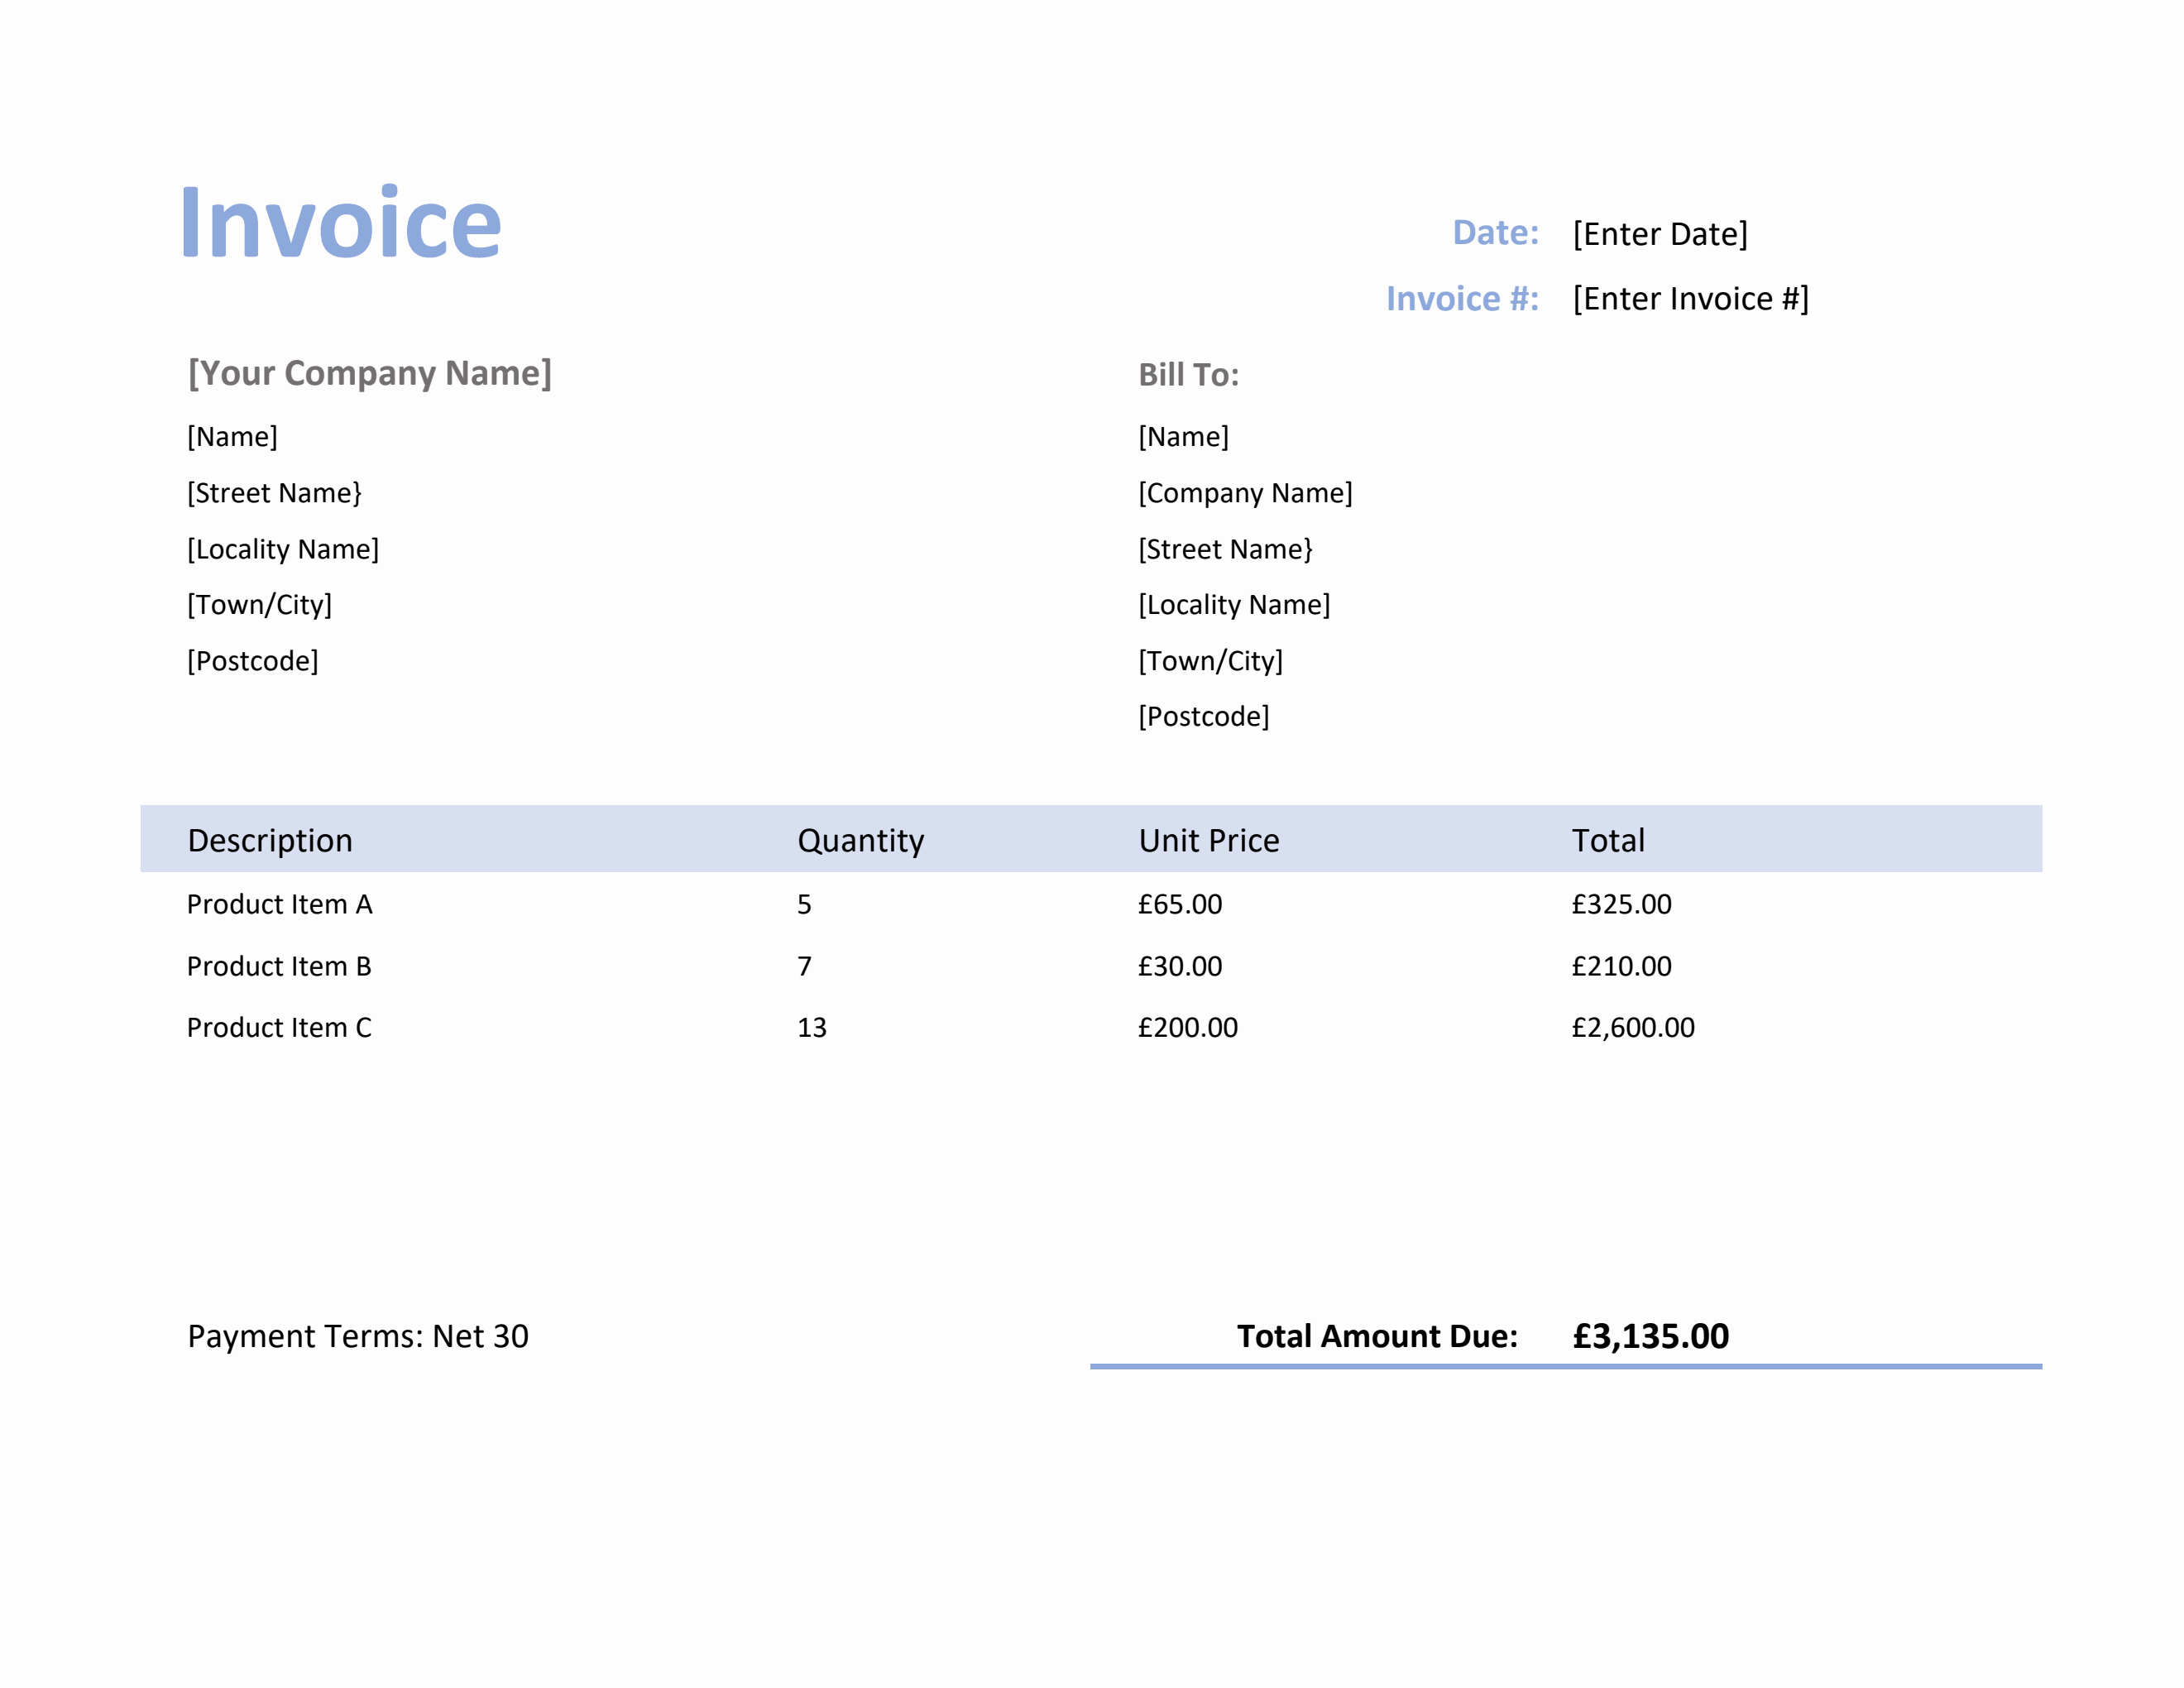Click the £3,135.00 total amount
The height and width of the screenshot is (1688, 2184).
1650,1336
